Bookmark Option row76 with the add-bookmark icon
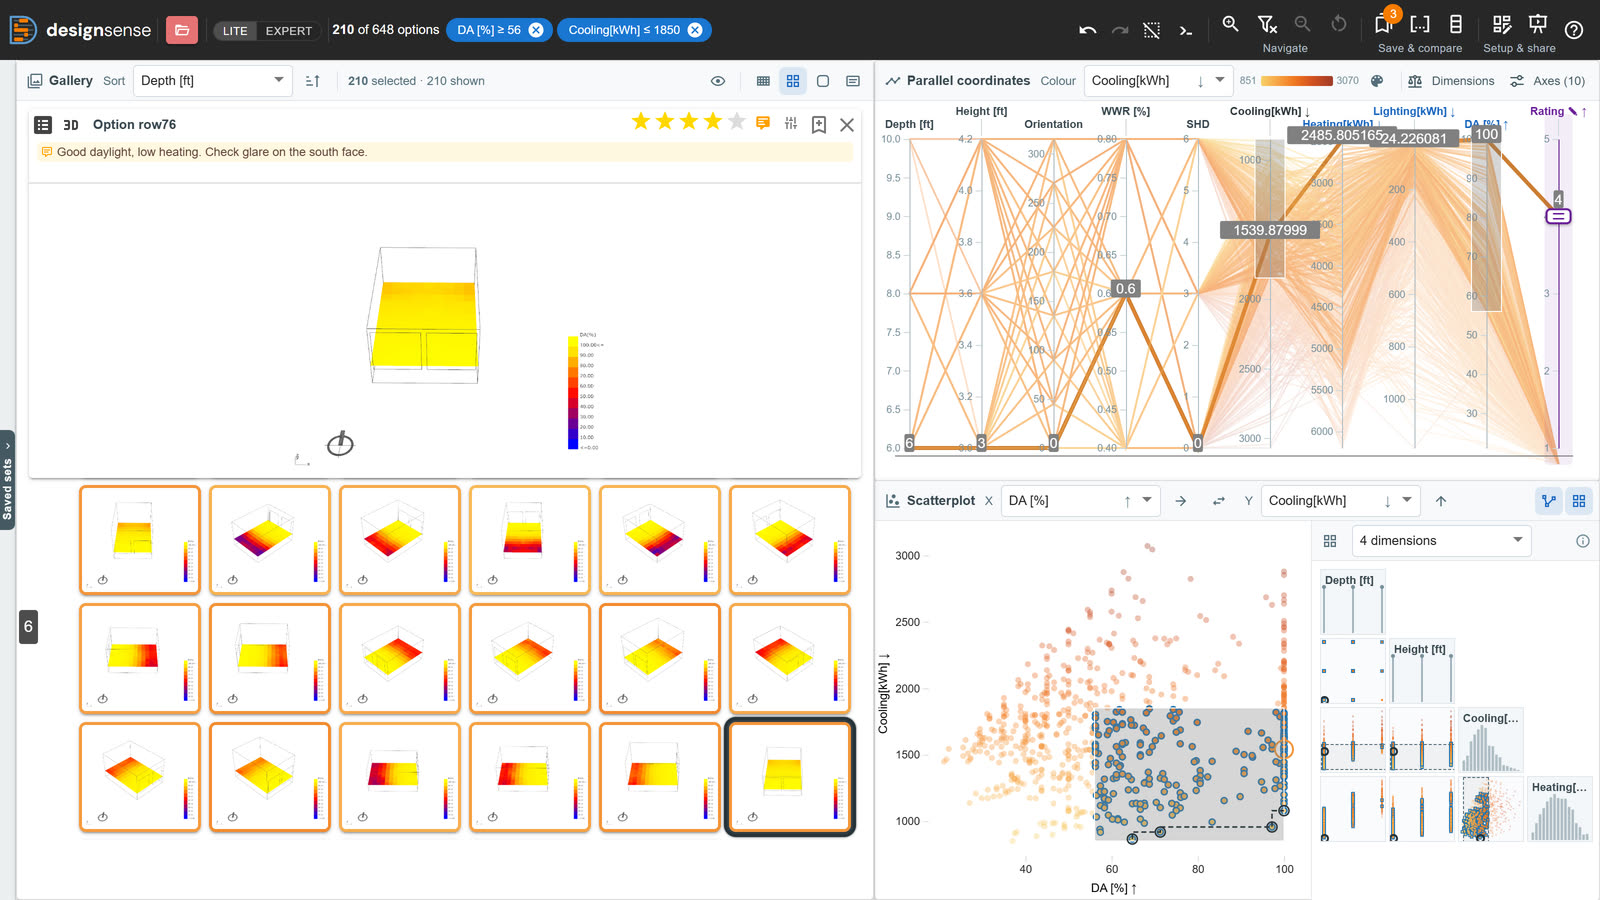This screenshot has width=1600, height=900. point(819,124)
